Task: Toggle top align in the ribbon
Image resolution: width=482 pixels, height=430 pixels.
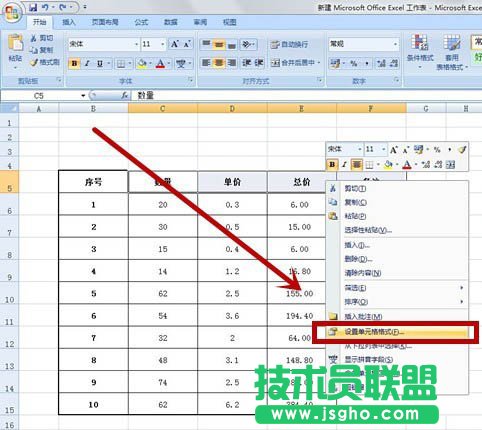Action: coord(206,44)
